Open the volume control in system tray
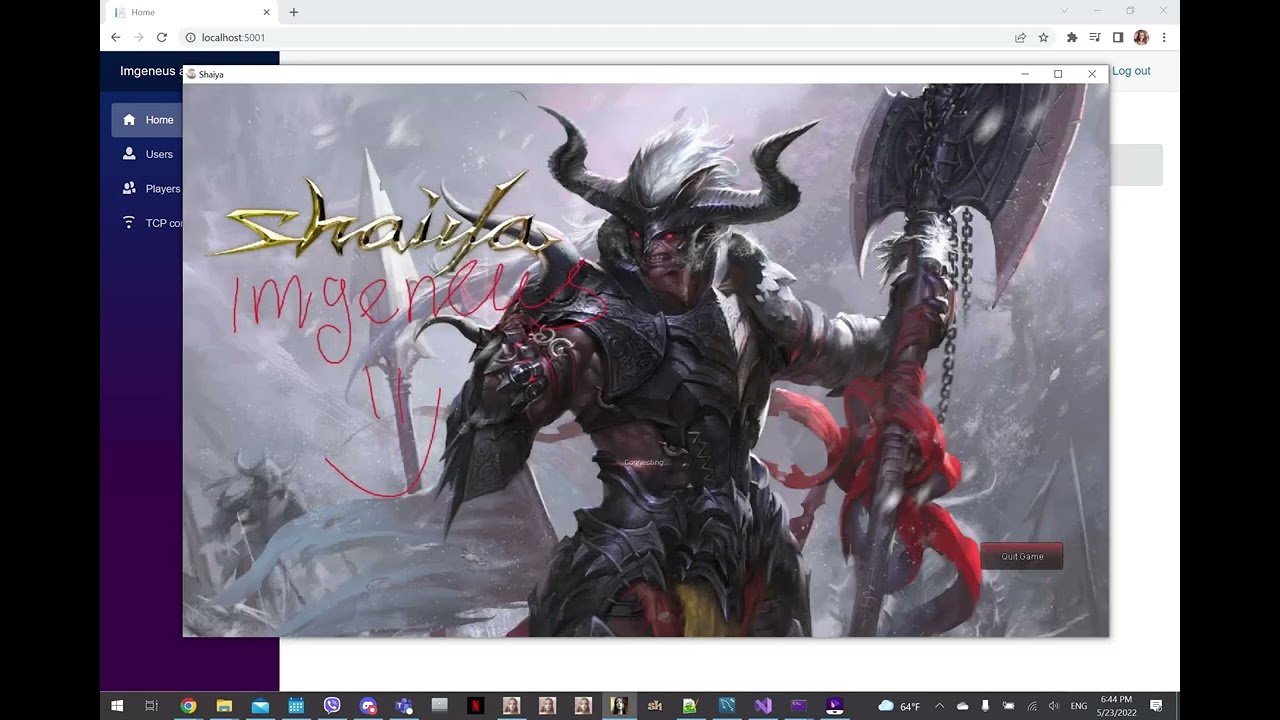The image size is (1280, 720). tap(1054, 706)
